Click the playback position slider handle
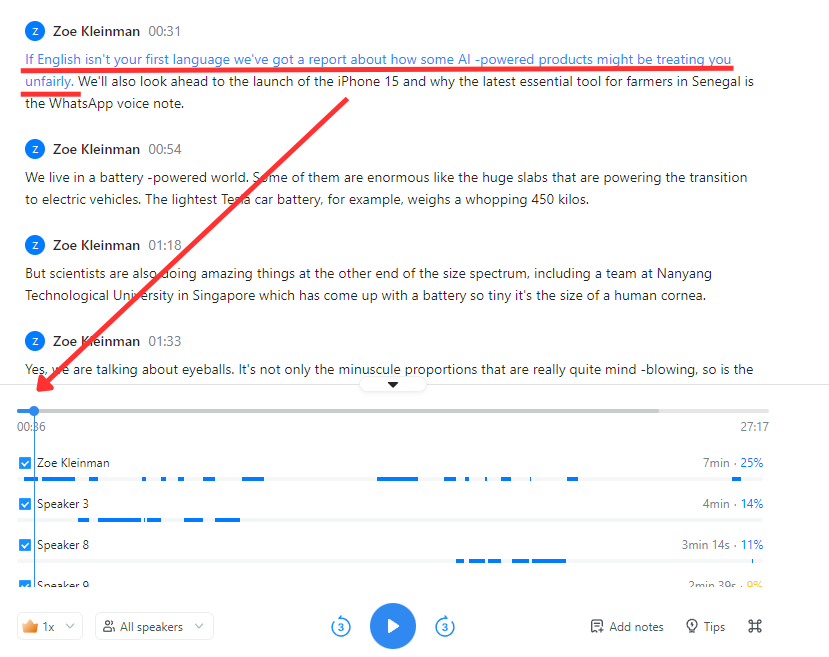This screenshot has height=657, width=829. pos(34,411)
